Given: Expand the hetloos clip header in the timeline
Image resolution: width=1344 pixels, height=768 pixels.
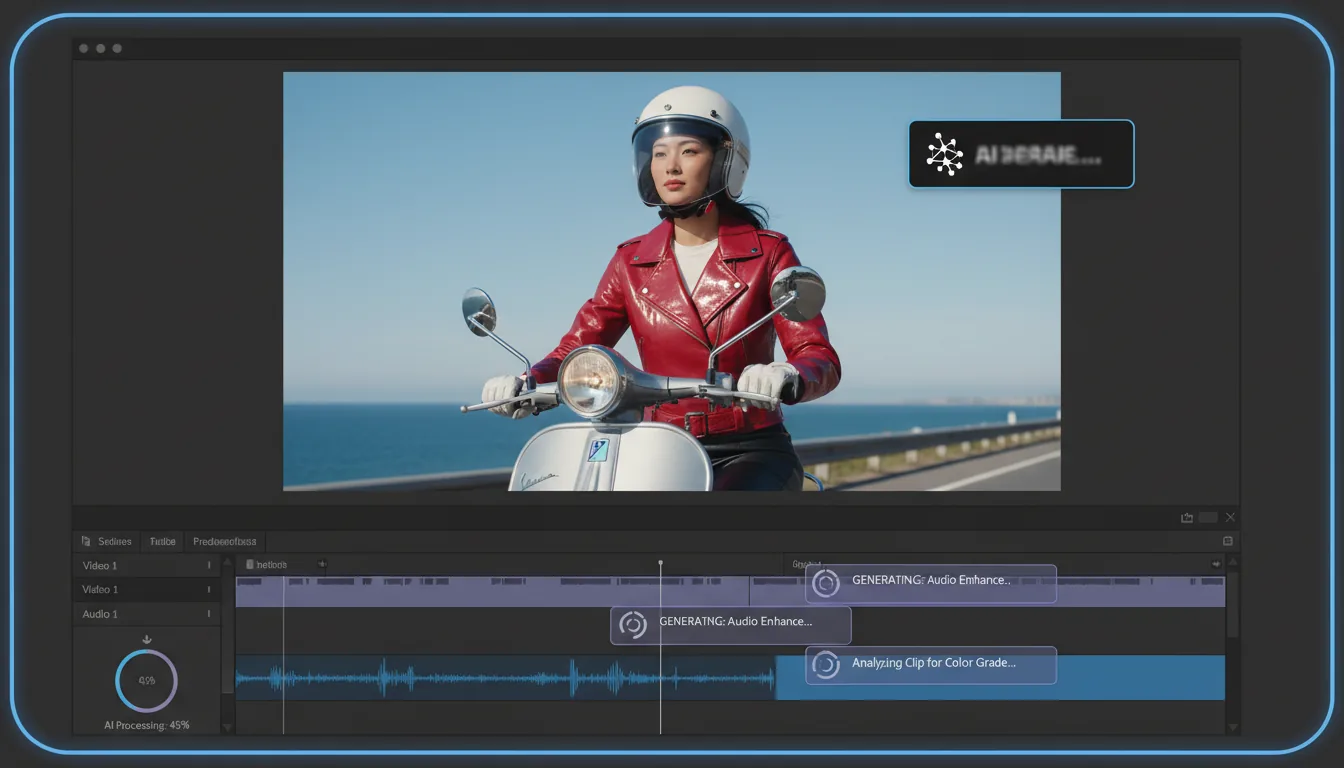Looking at the screenshot, I should pos(270,564).
